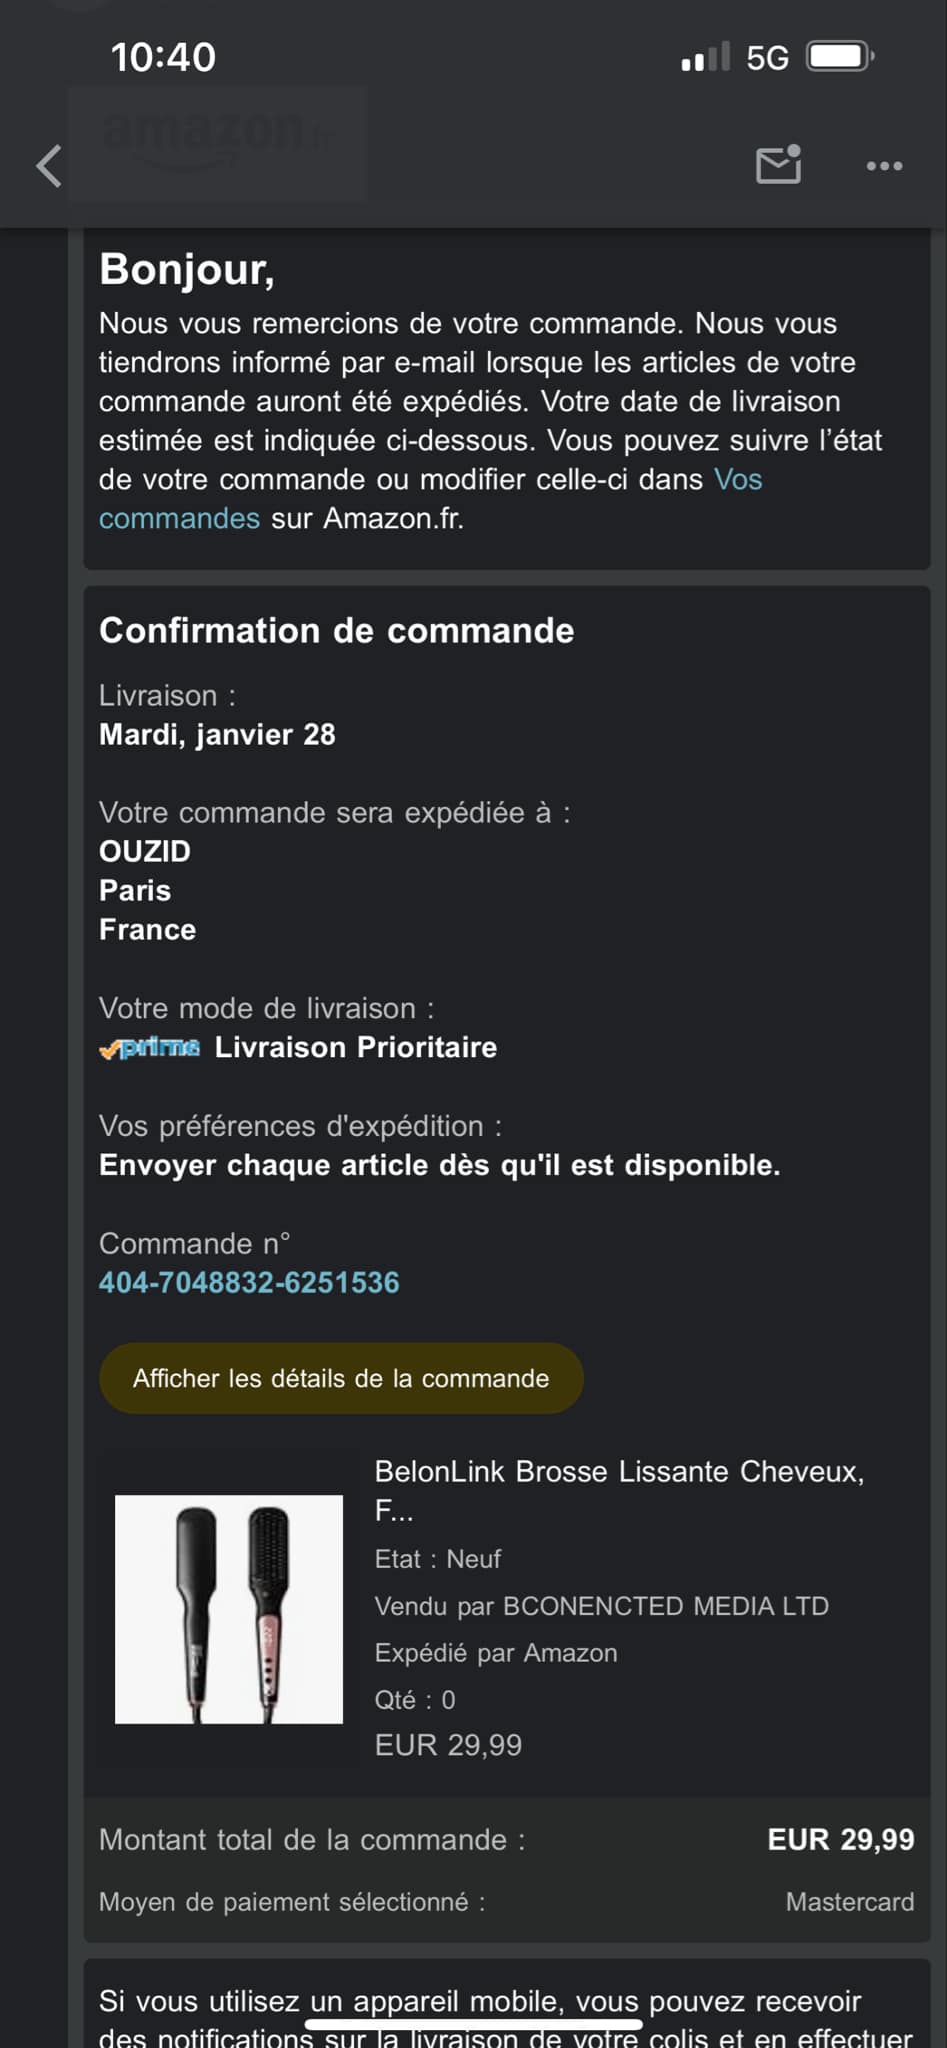Tap the "Mastercard" payment method text
Screen dimensions: 947x2048
point(849,1902)
